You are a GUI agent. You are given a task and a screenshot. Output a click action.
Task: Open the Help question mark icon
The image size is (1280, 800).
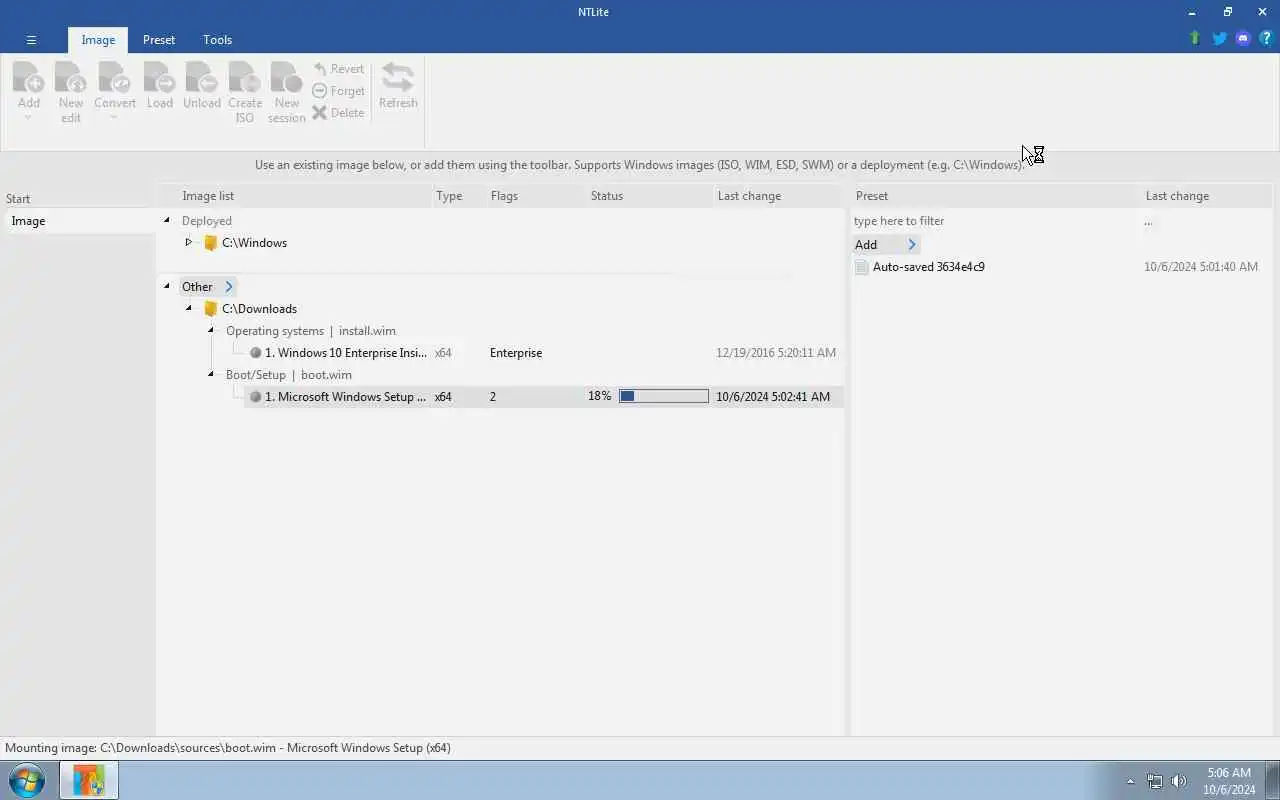1266,39
